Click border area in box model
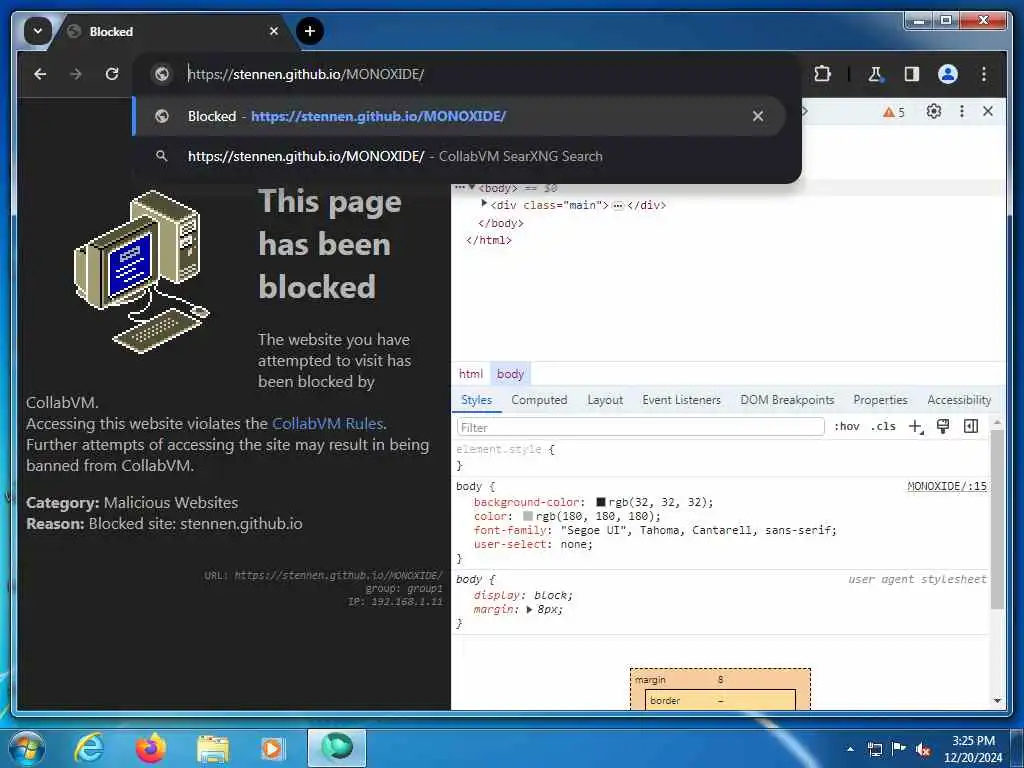 pos(720,700)
